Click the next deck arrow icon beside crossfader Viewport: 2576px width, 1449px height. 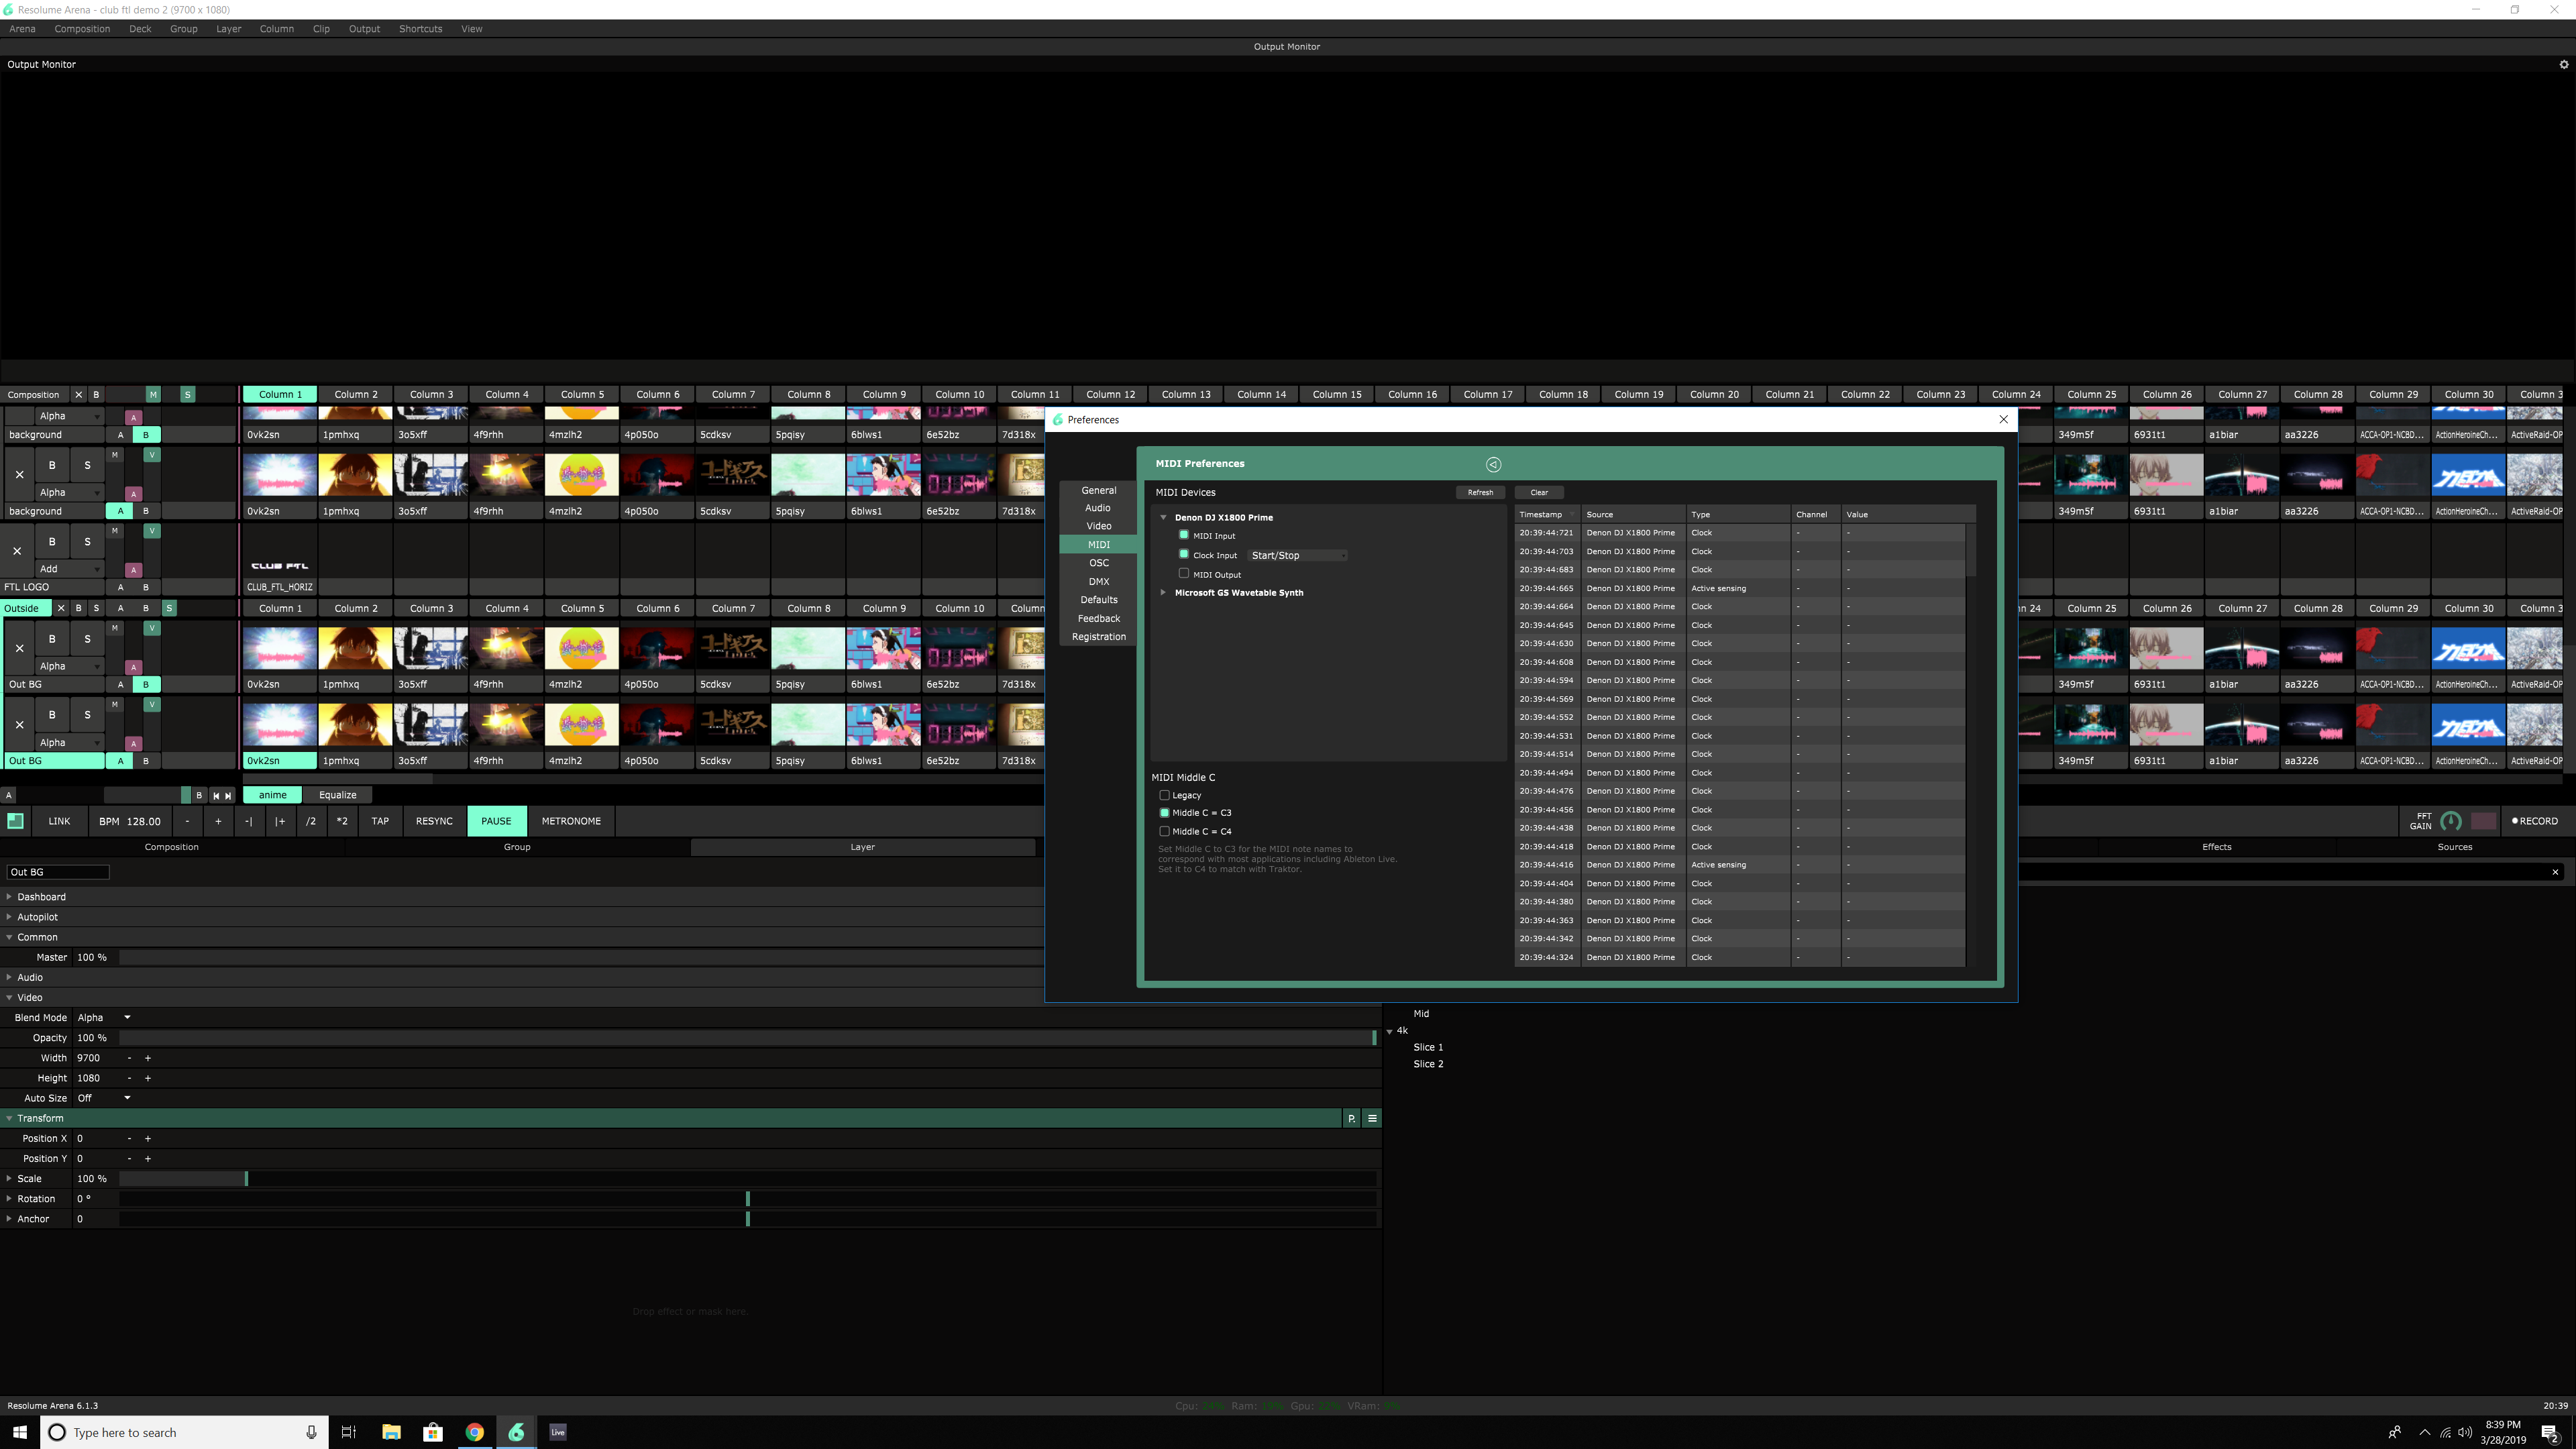pyautogui.click(x=229, y=796)
